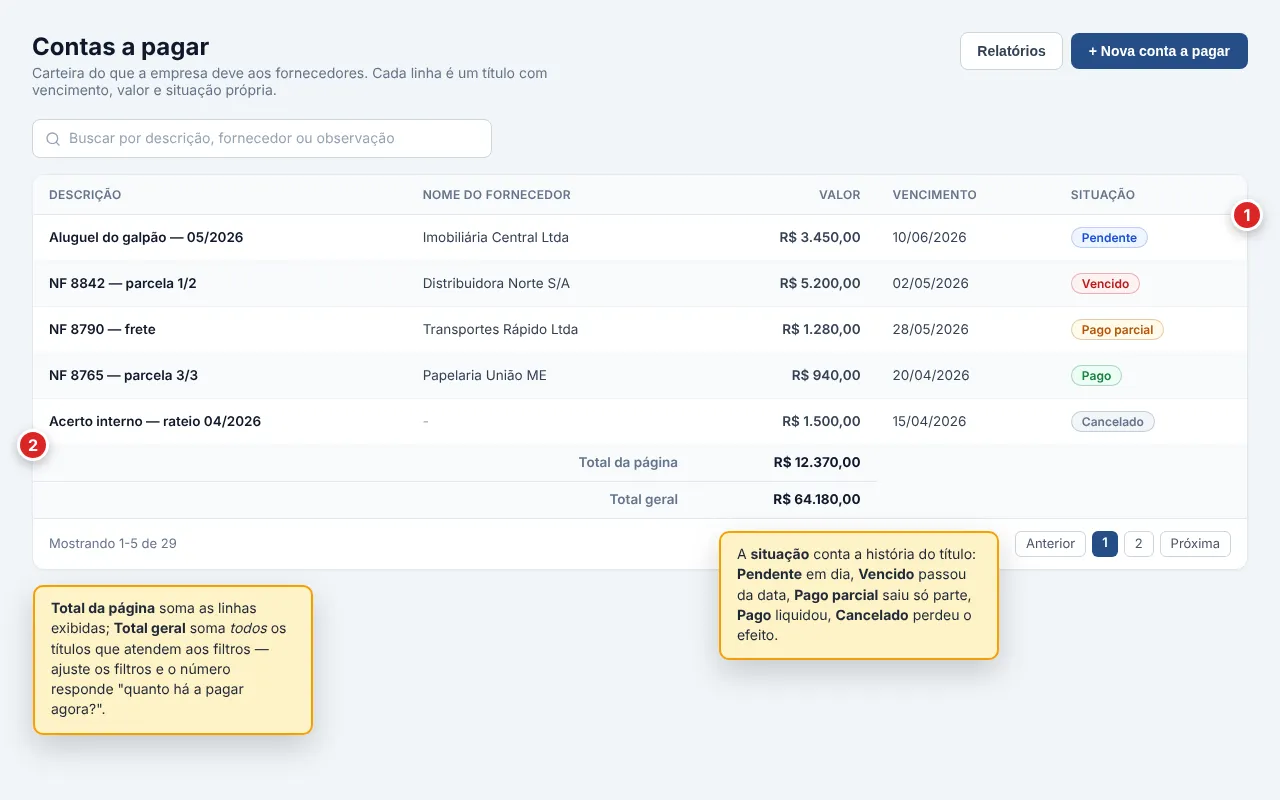This screenshot has width=1280, height=800.
Task: Select supplier Papelaria União ME
Action: (x=485, y=376)
